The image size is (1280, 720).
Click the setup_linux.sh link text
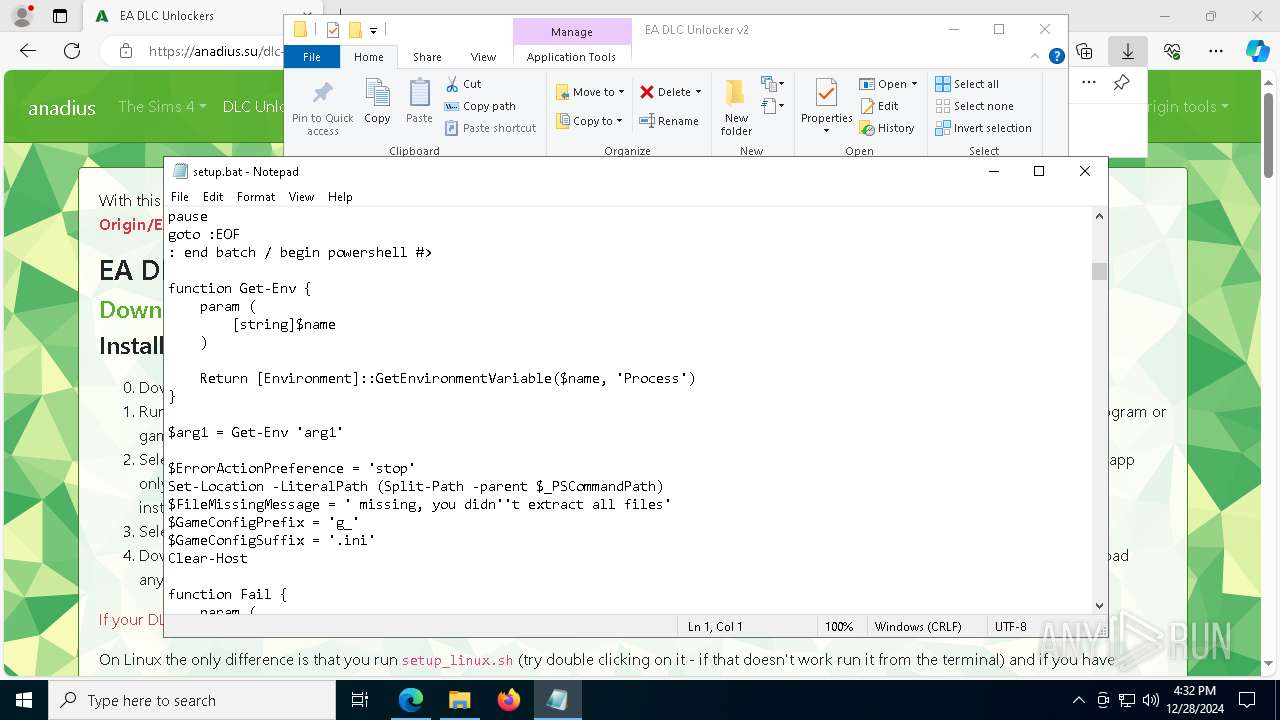coord(457,660)
